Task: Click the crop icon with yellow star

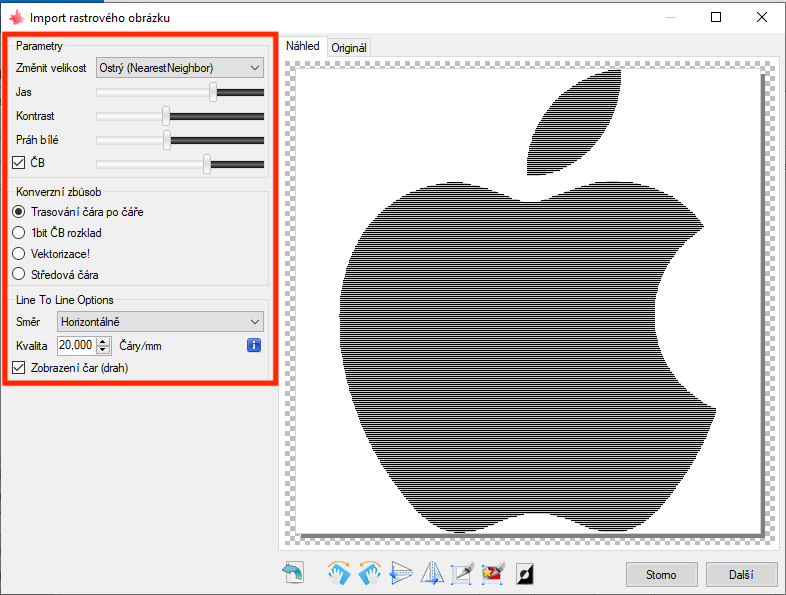Action: [492, 573]
